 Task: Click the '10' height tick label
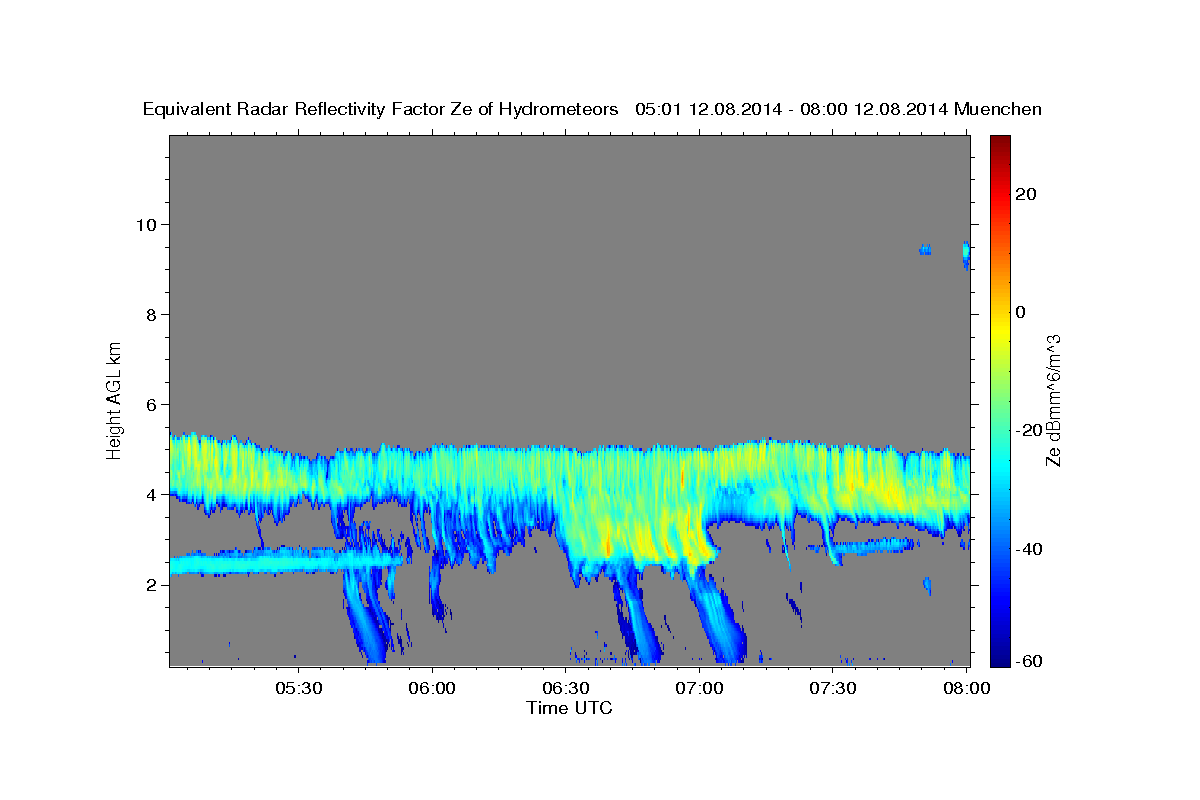[149, 224]
